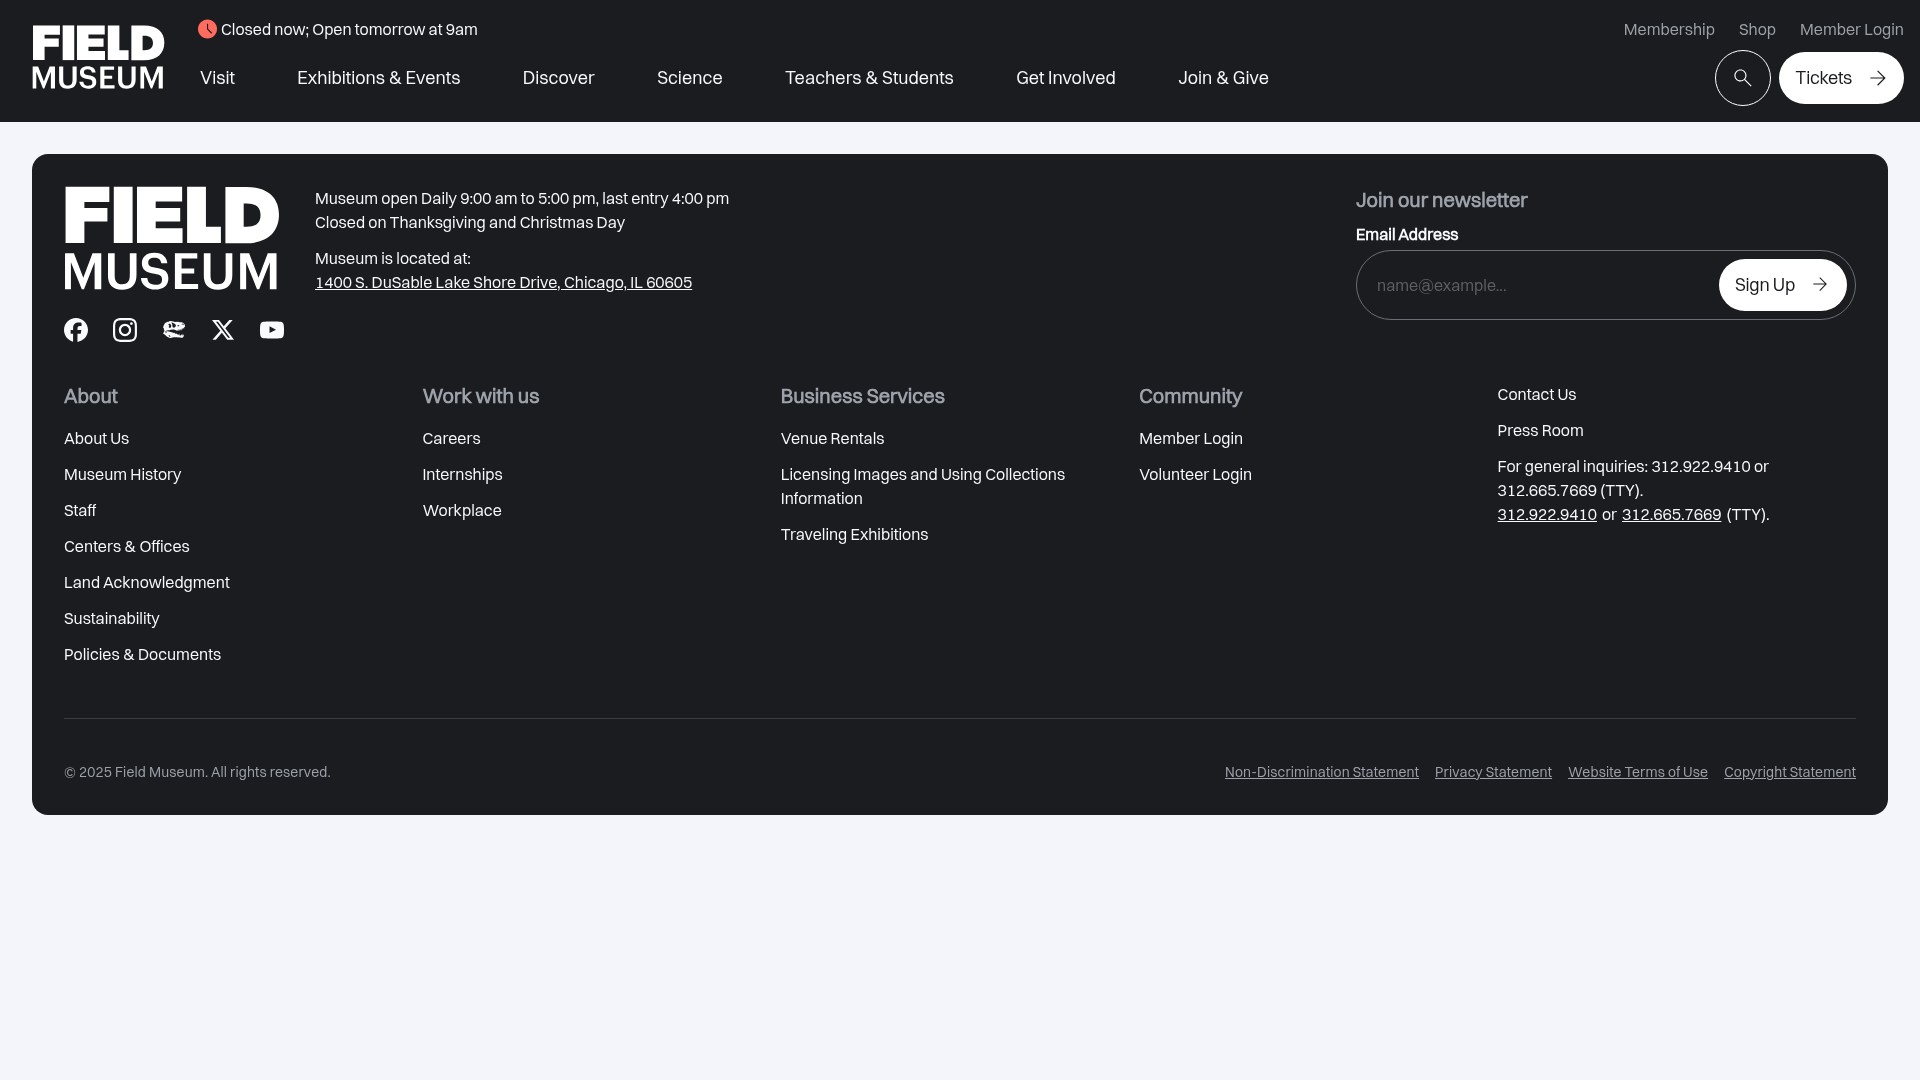Open the Museum History link

(x=122, y=475)
